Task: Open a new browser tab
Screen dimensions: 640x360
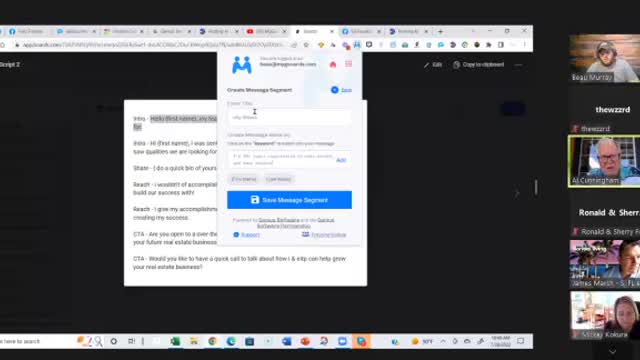Action: click(440, 31)
